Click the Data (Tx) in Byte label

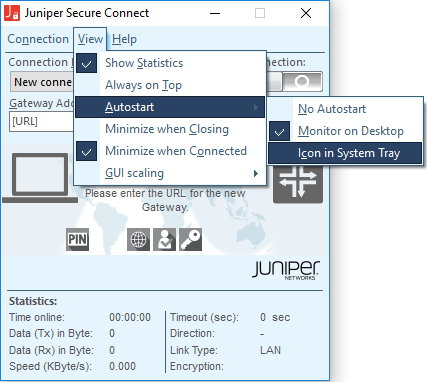[x=51, y=333]
